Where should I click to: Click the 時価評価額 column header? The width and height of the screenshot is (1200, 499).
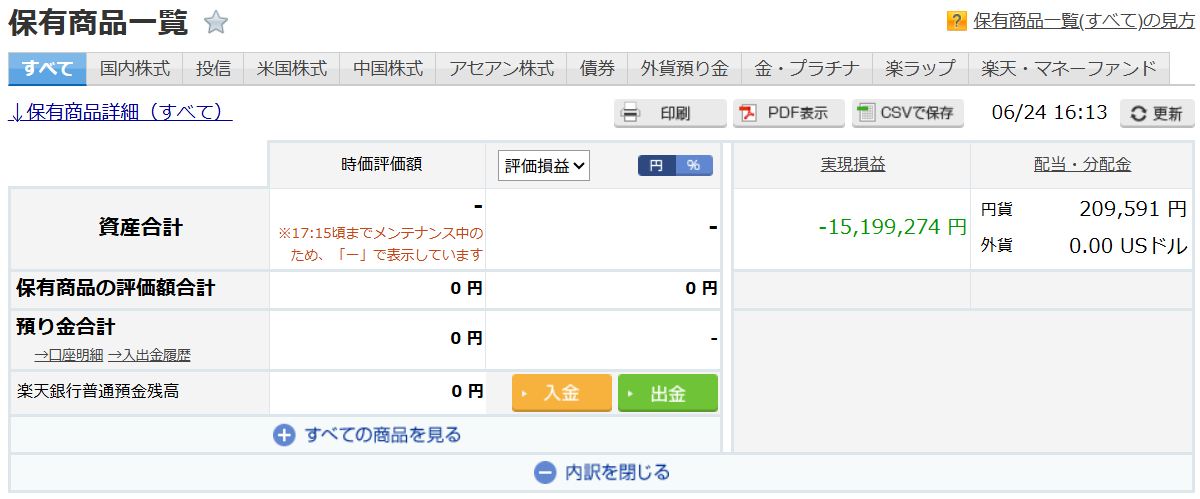(381, 165)
